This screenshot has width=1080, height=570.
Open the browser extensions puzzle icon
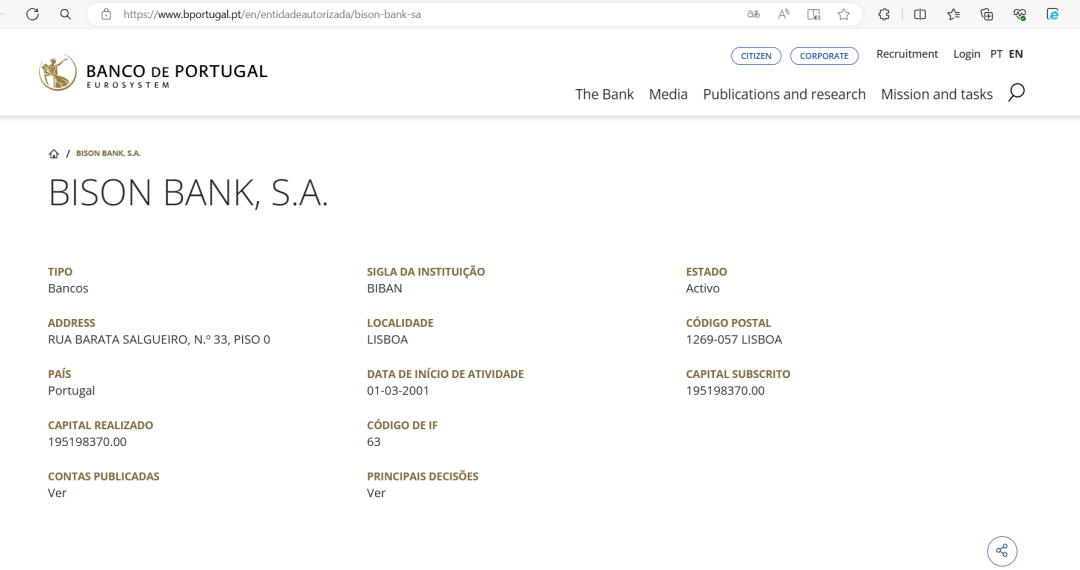click(x=884, y=14)
